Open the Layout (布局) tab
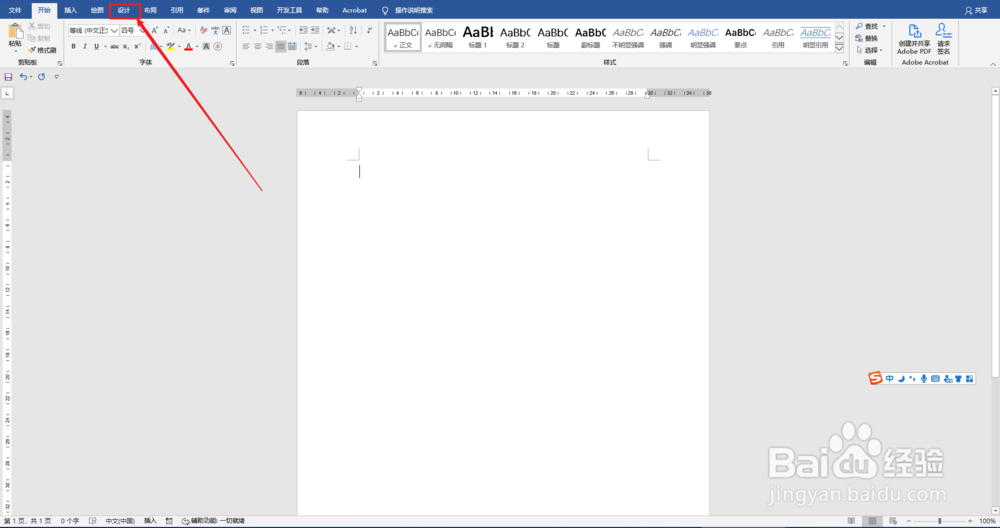The height and width of the screenshot is (528, 1000). pyautogui.click(x=150, y=10)
